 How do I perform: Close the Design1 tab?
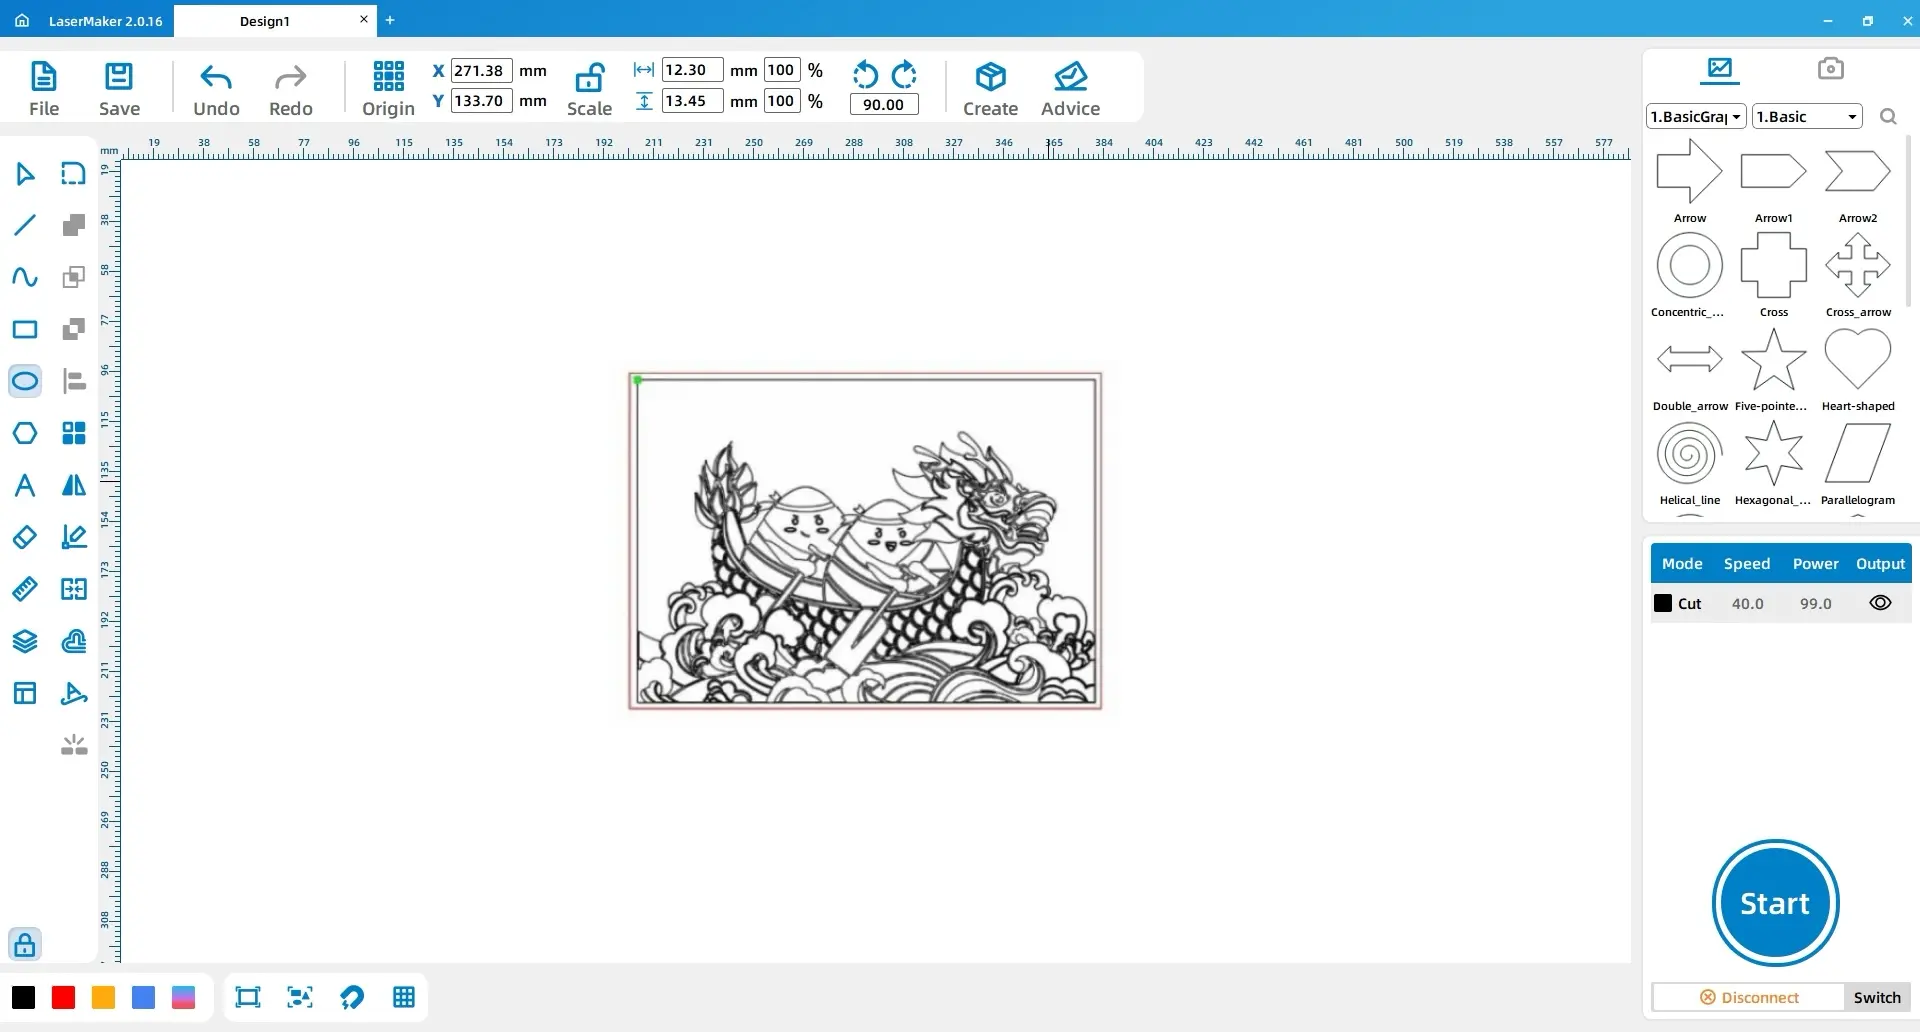[364, 19]
